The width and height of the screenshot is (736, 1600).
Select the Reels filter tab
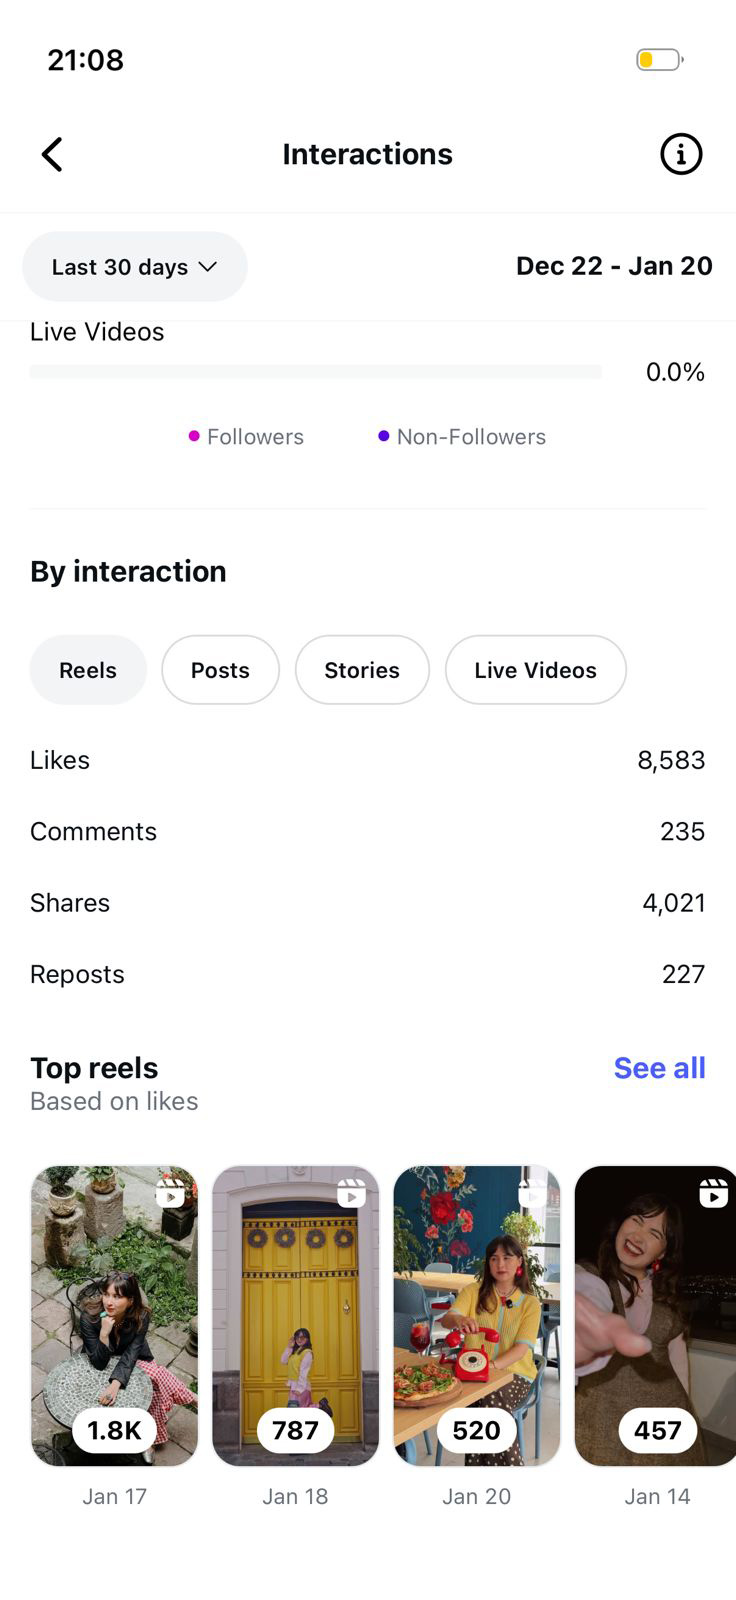88,670
